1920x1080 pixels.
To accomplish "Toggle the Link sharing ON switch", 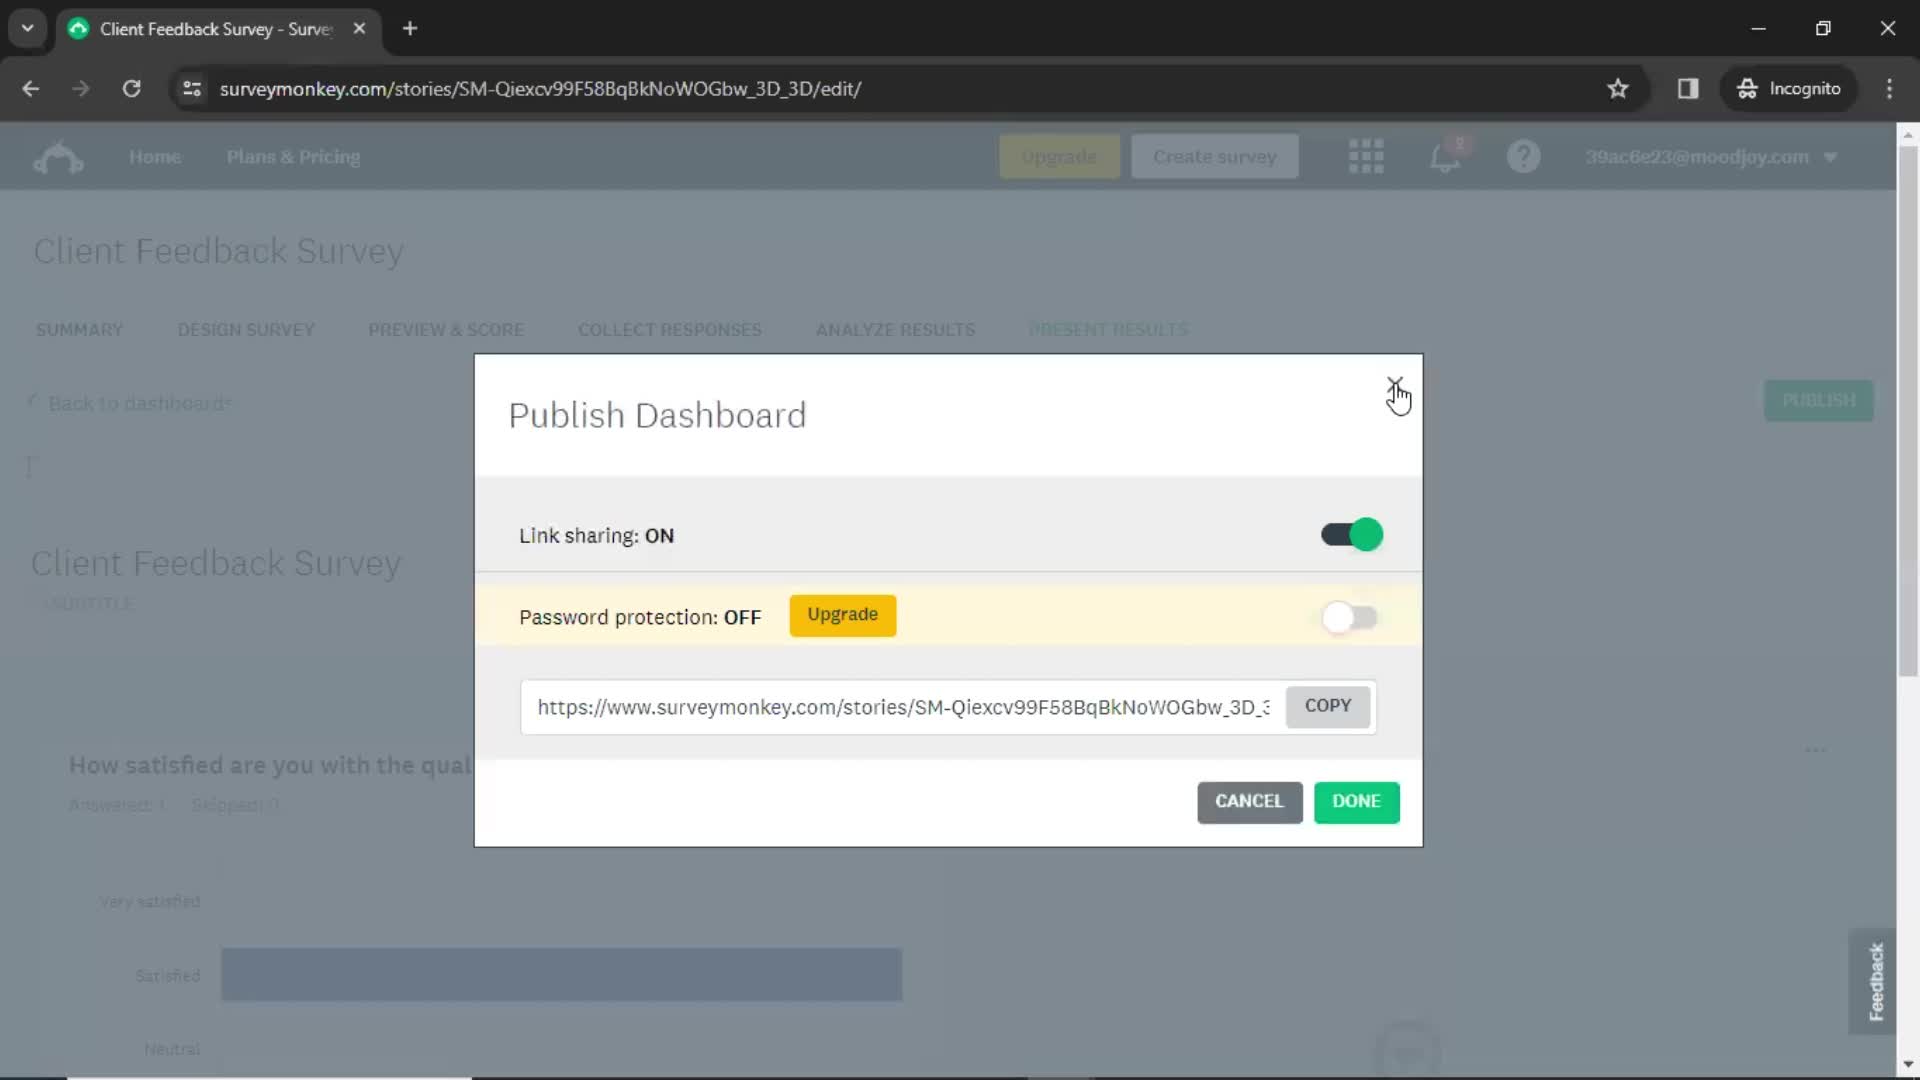I will [x=1352, y=534].
